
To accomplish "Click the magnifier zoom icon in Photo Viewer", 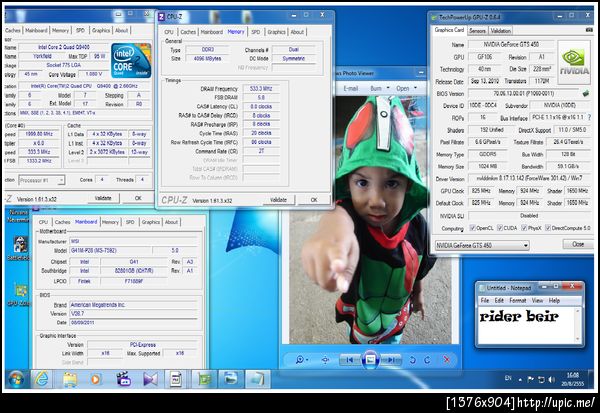I will 300,360.
